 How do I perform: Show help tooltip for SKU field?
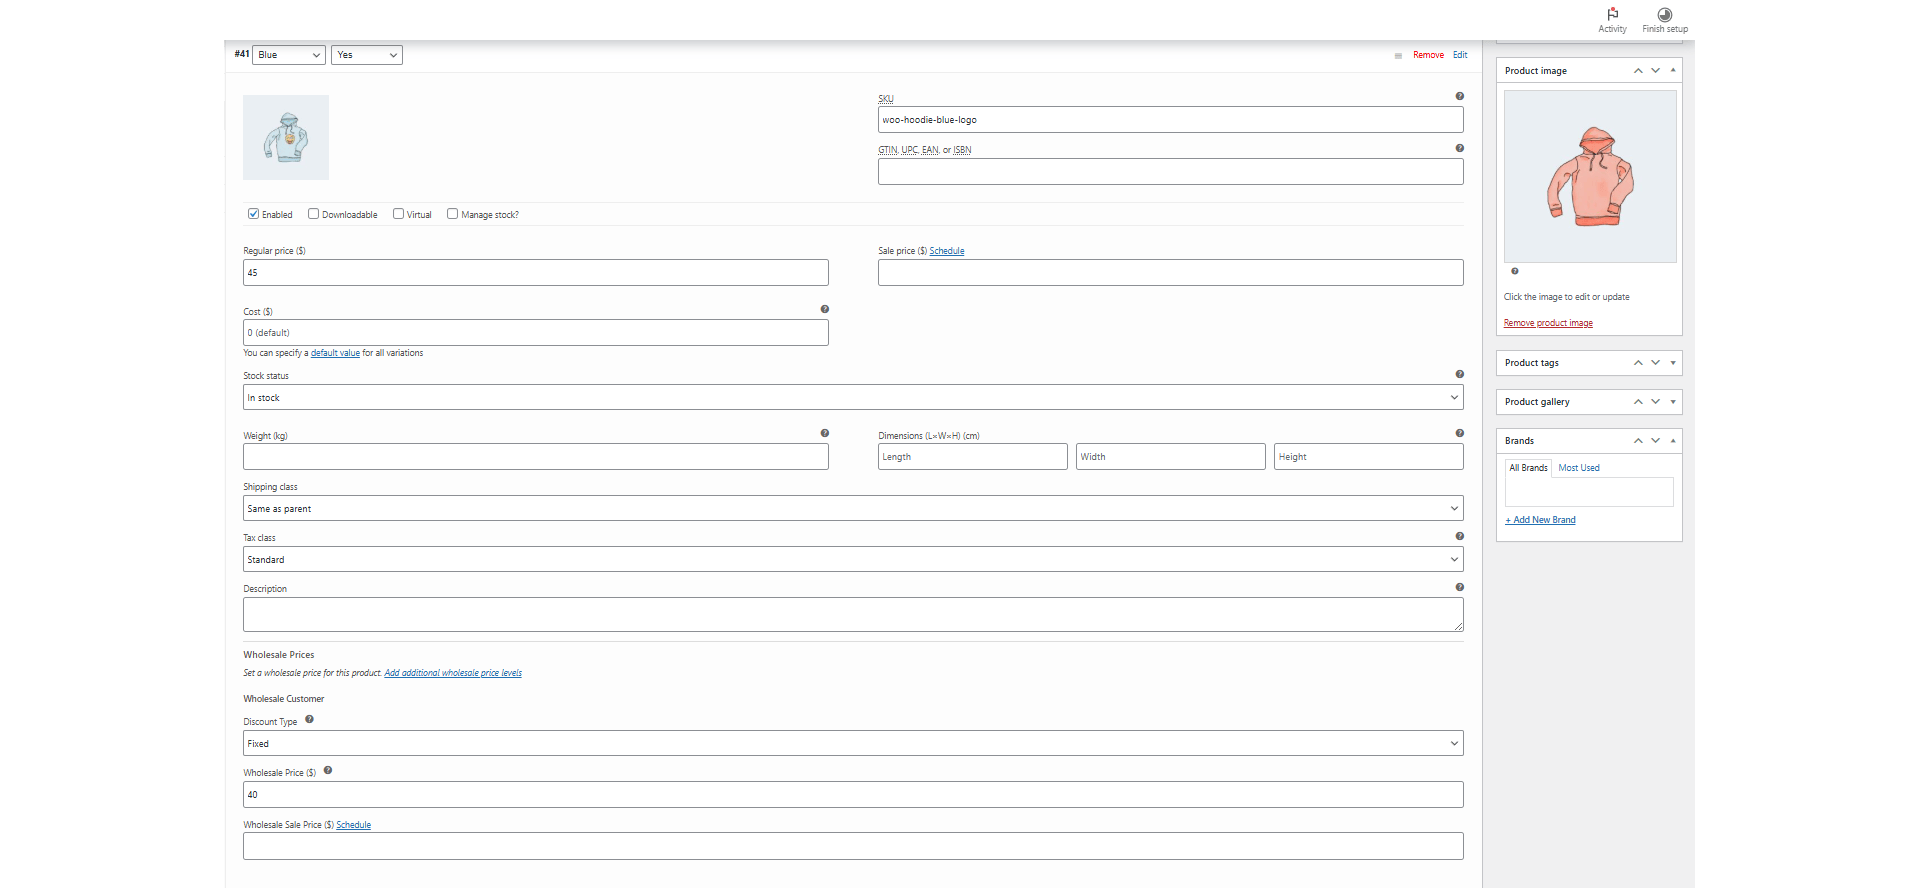(x=1460, y=96)
